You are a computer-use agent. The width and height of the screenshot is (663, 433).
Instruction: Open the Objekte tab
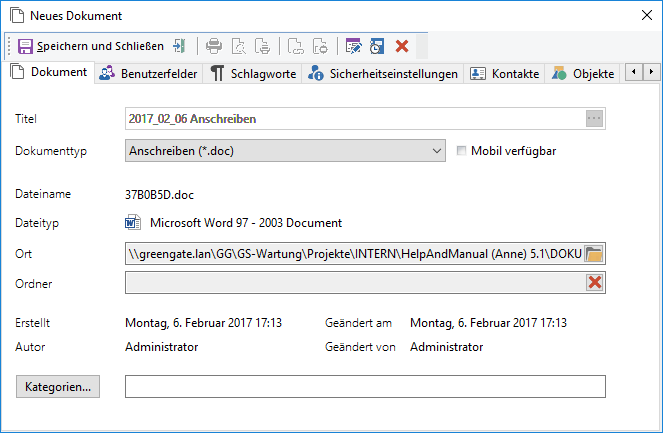[583, 74]
